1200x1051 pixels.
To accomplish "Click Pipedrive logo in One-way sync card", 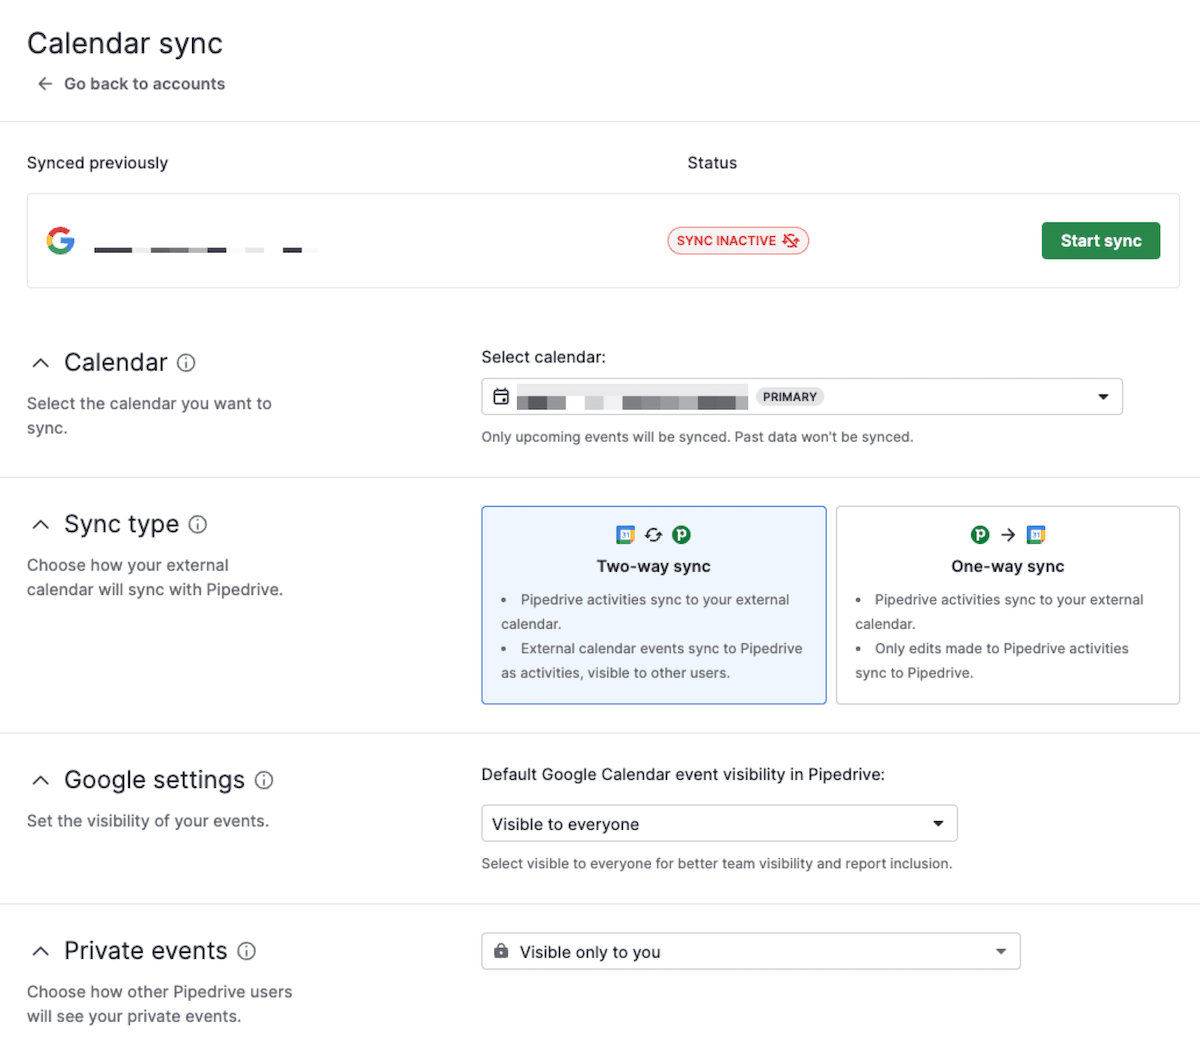I will coord(980,535).
